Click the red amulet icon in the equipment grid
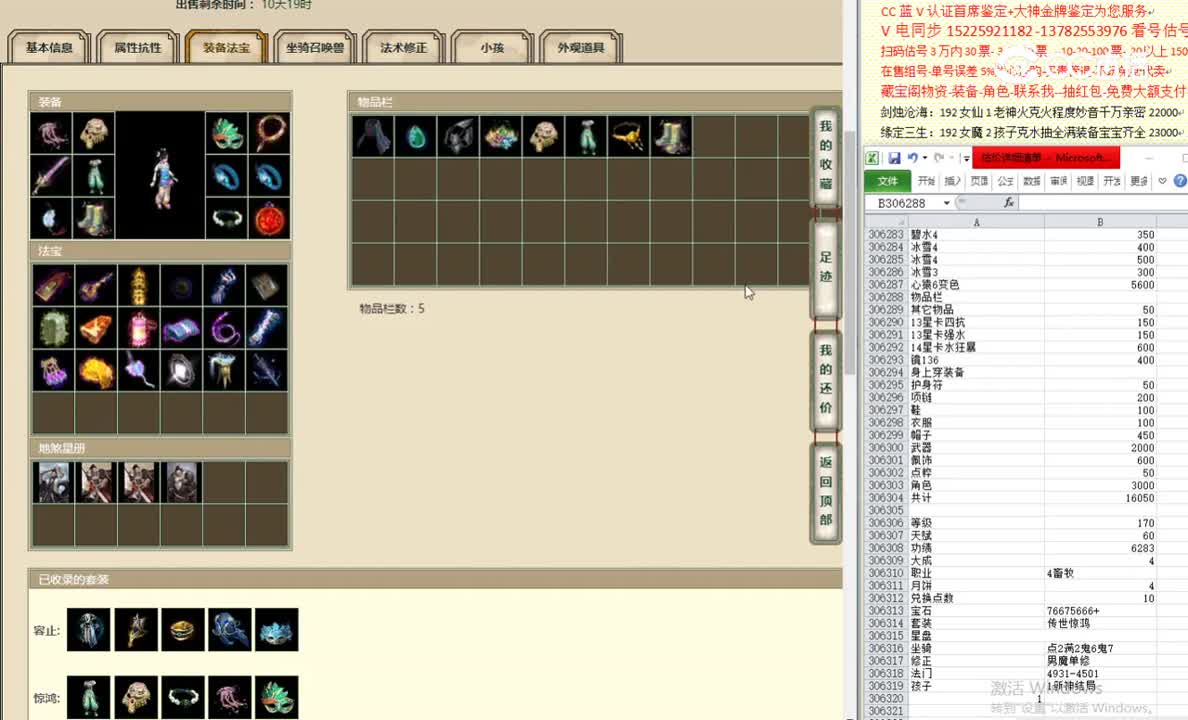 (270, 218)
